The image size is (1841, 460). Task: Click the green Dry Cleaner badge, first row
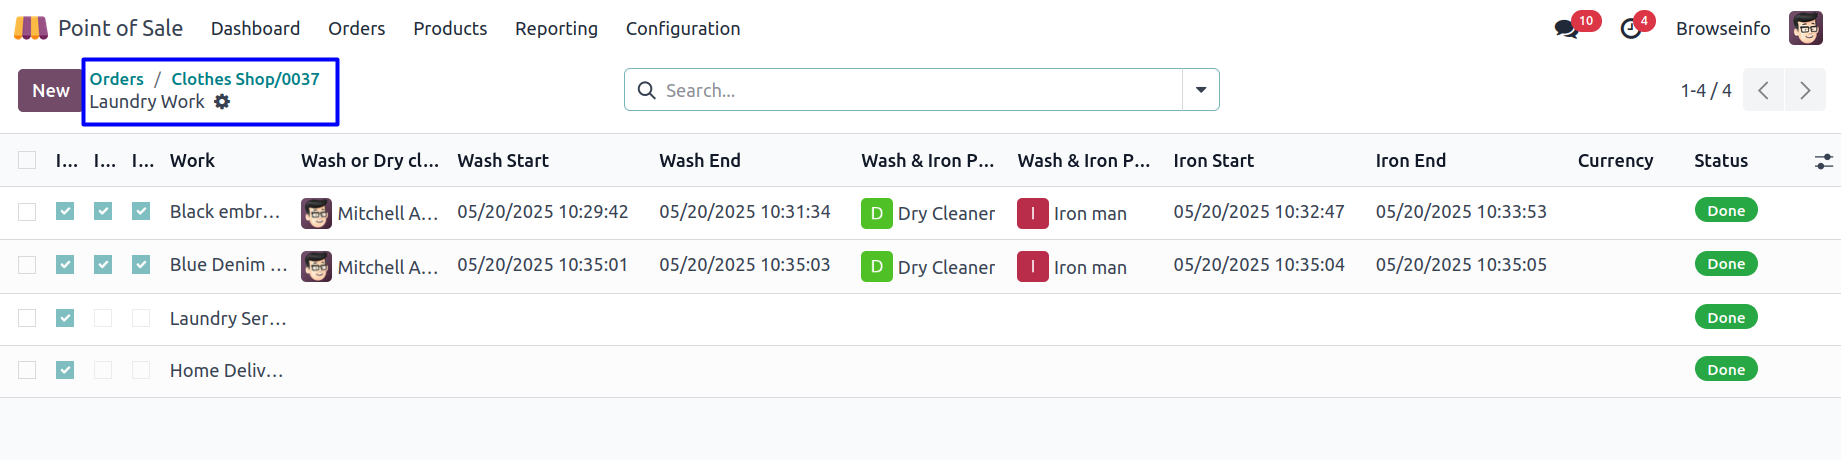tap(876, 213)
